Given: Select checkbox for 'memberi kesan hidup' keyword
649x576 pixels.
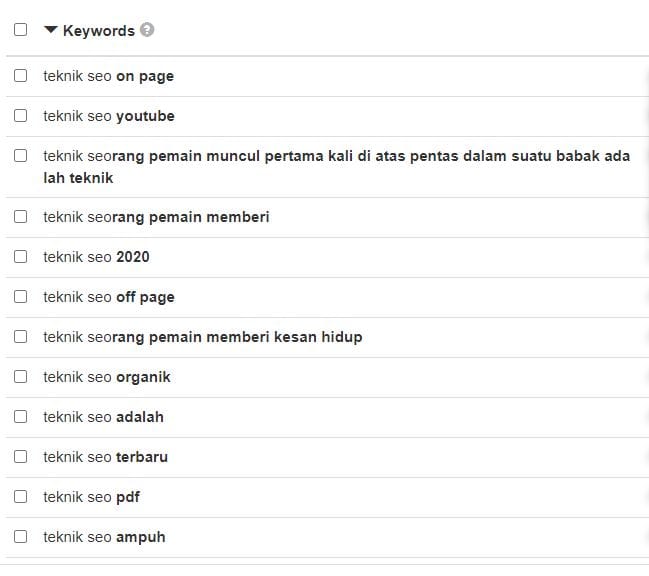Looking at the screenshot, I should 21,336.
